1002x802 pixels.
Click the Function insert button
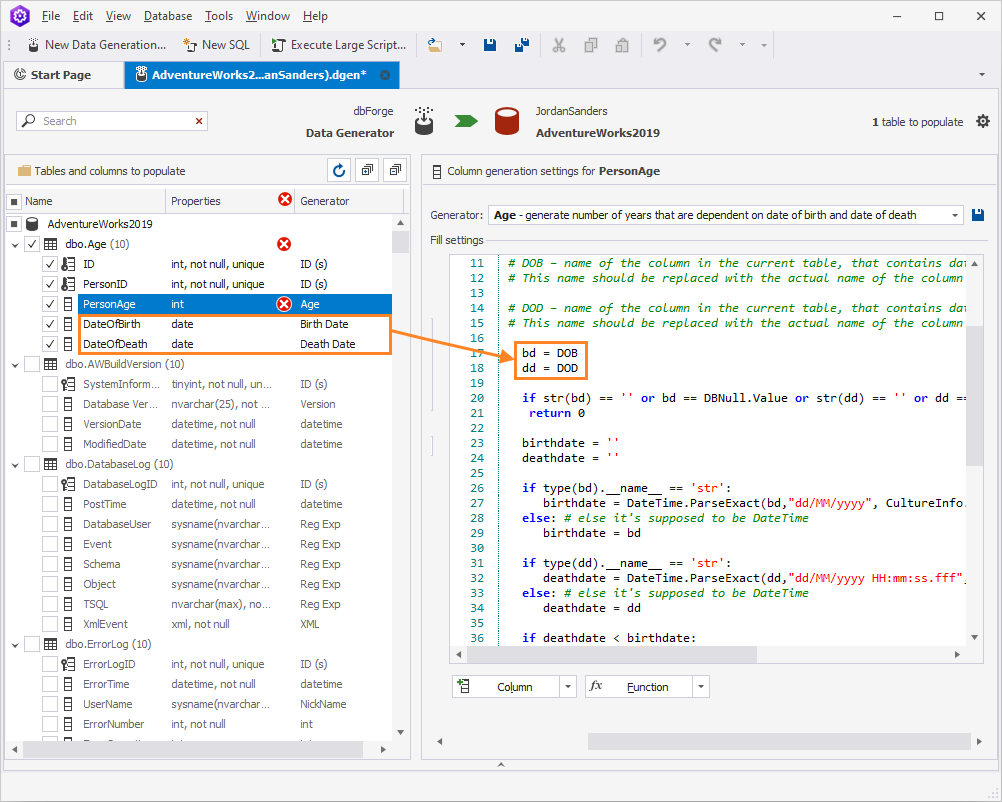(x=639, y=687)
